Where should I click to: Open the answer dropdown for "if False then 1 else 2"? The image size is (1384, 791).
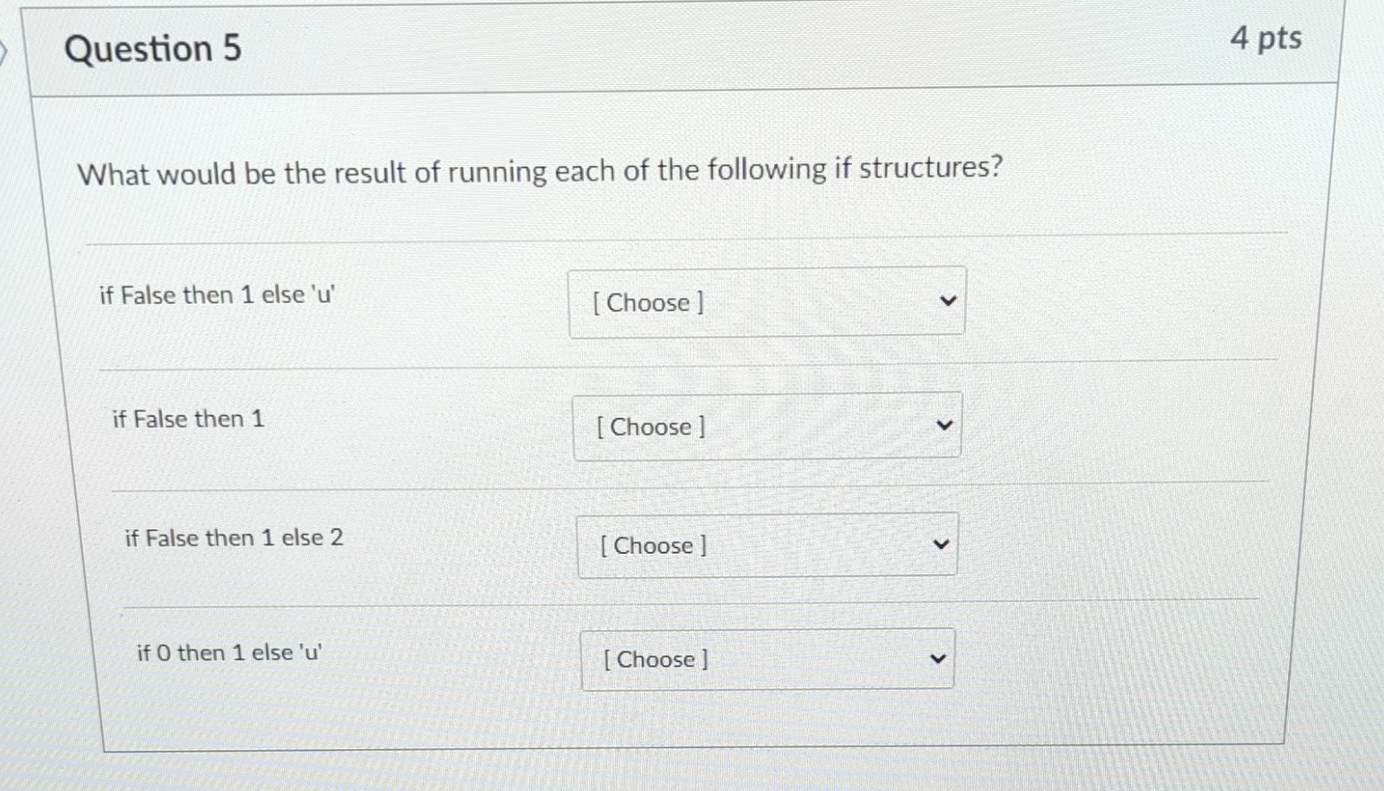(766, 544)
